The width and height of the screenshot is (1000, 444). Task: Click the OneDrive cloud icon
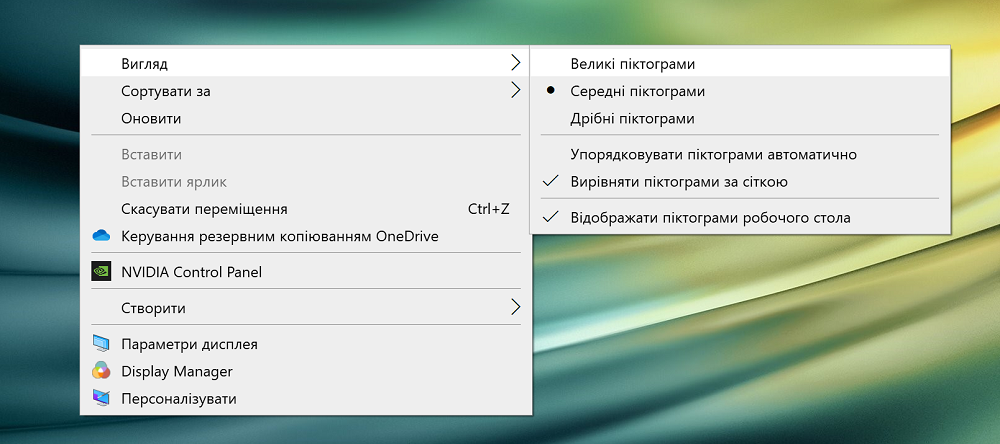(x=100, y=236)
